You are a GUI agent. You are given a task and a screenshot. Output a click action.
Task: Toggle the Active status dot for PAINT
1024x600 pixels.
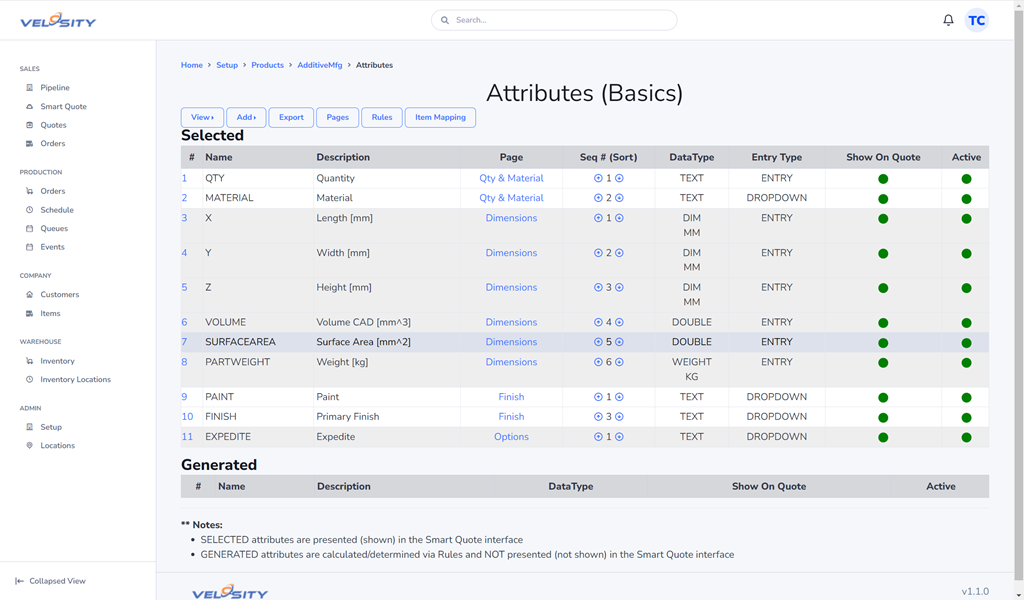coord(966,398)
